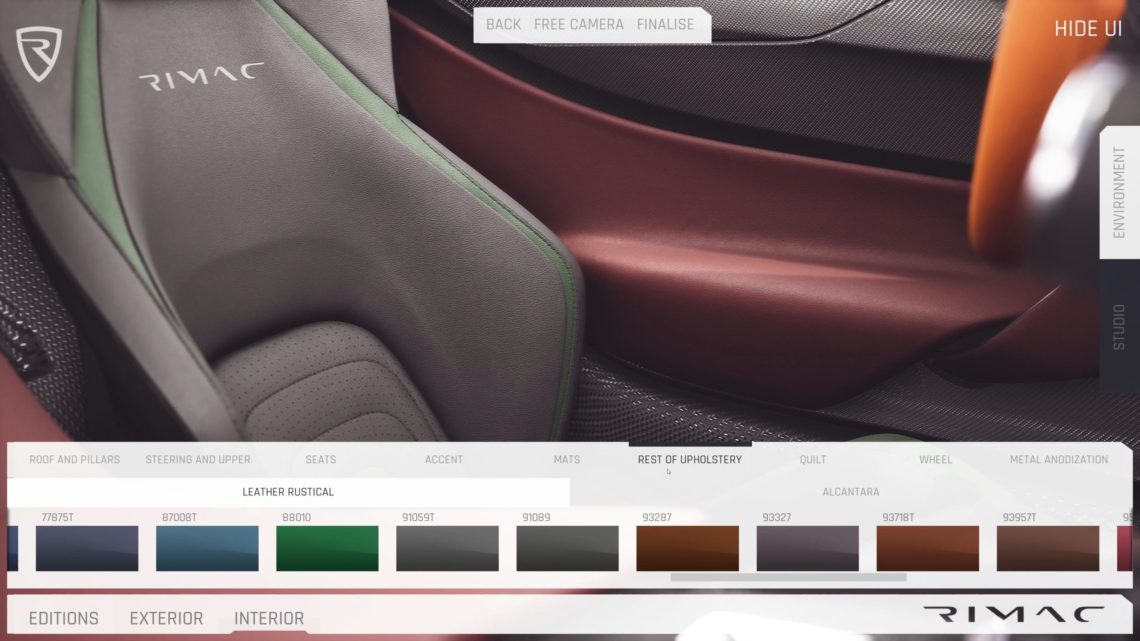Open the SEATS tab
The image size is (1140, 641).
[x=321, y=459]
